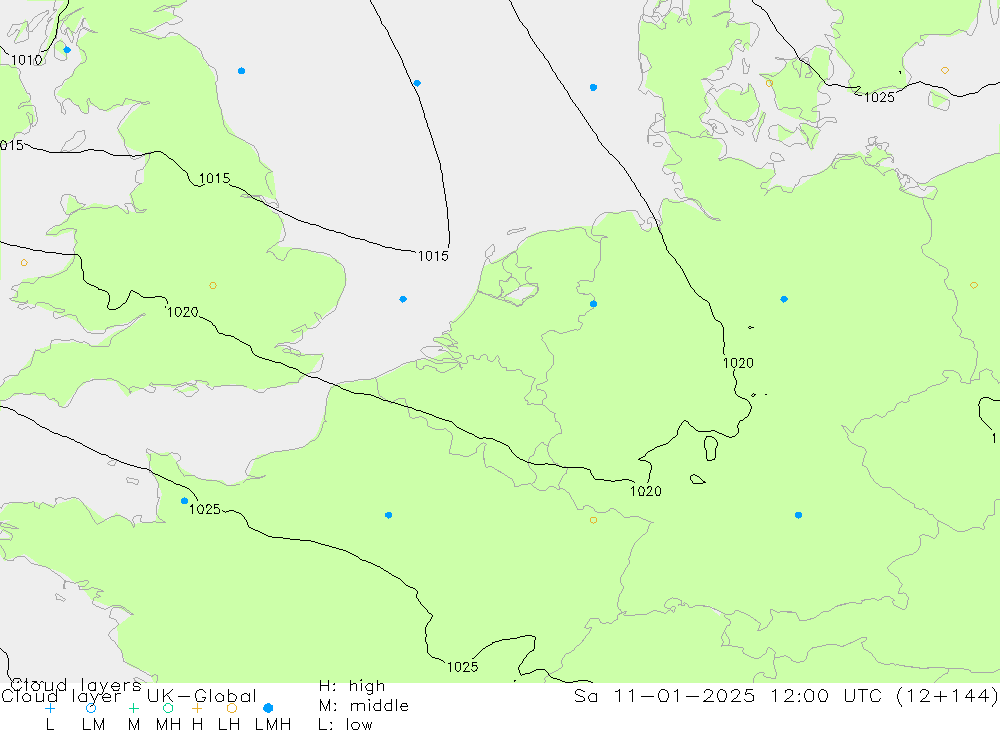
Task: Select blue cloud marker over northern France
Action: pos(388,515)
